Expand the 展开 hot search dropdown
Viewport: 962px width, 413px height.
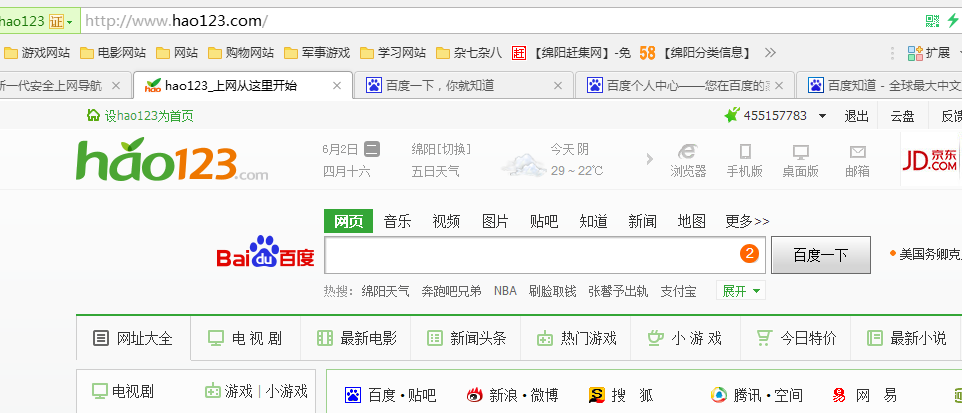[741, 291]
